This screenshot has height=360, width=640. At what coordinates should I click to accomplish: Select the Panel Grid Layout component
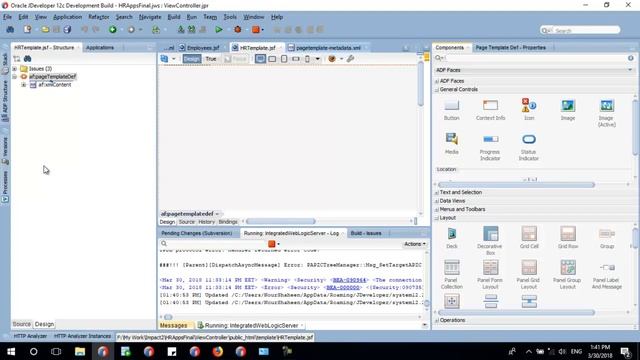[x=529, y=268]
